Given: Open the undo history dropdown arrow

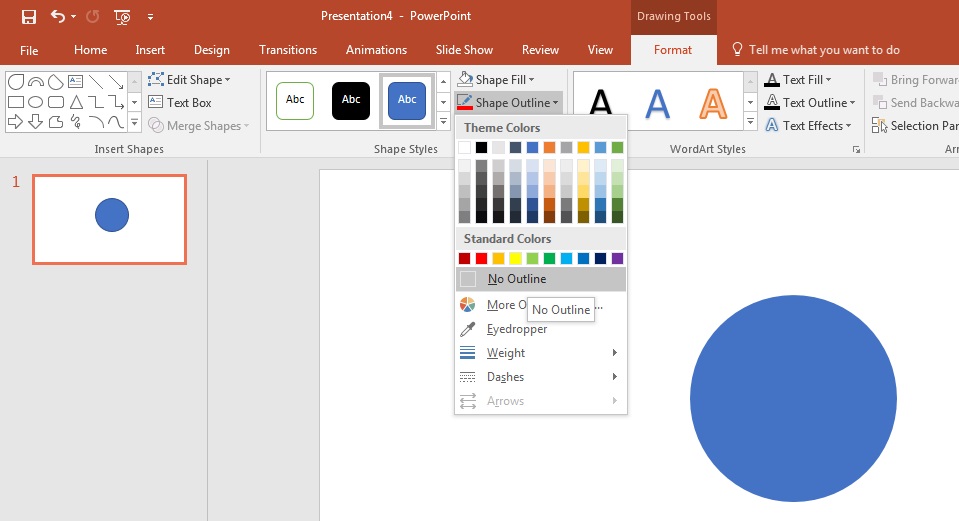Looking at the screenshot, I should [x=73, y=17].
